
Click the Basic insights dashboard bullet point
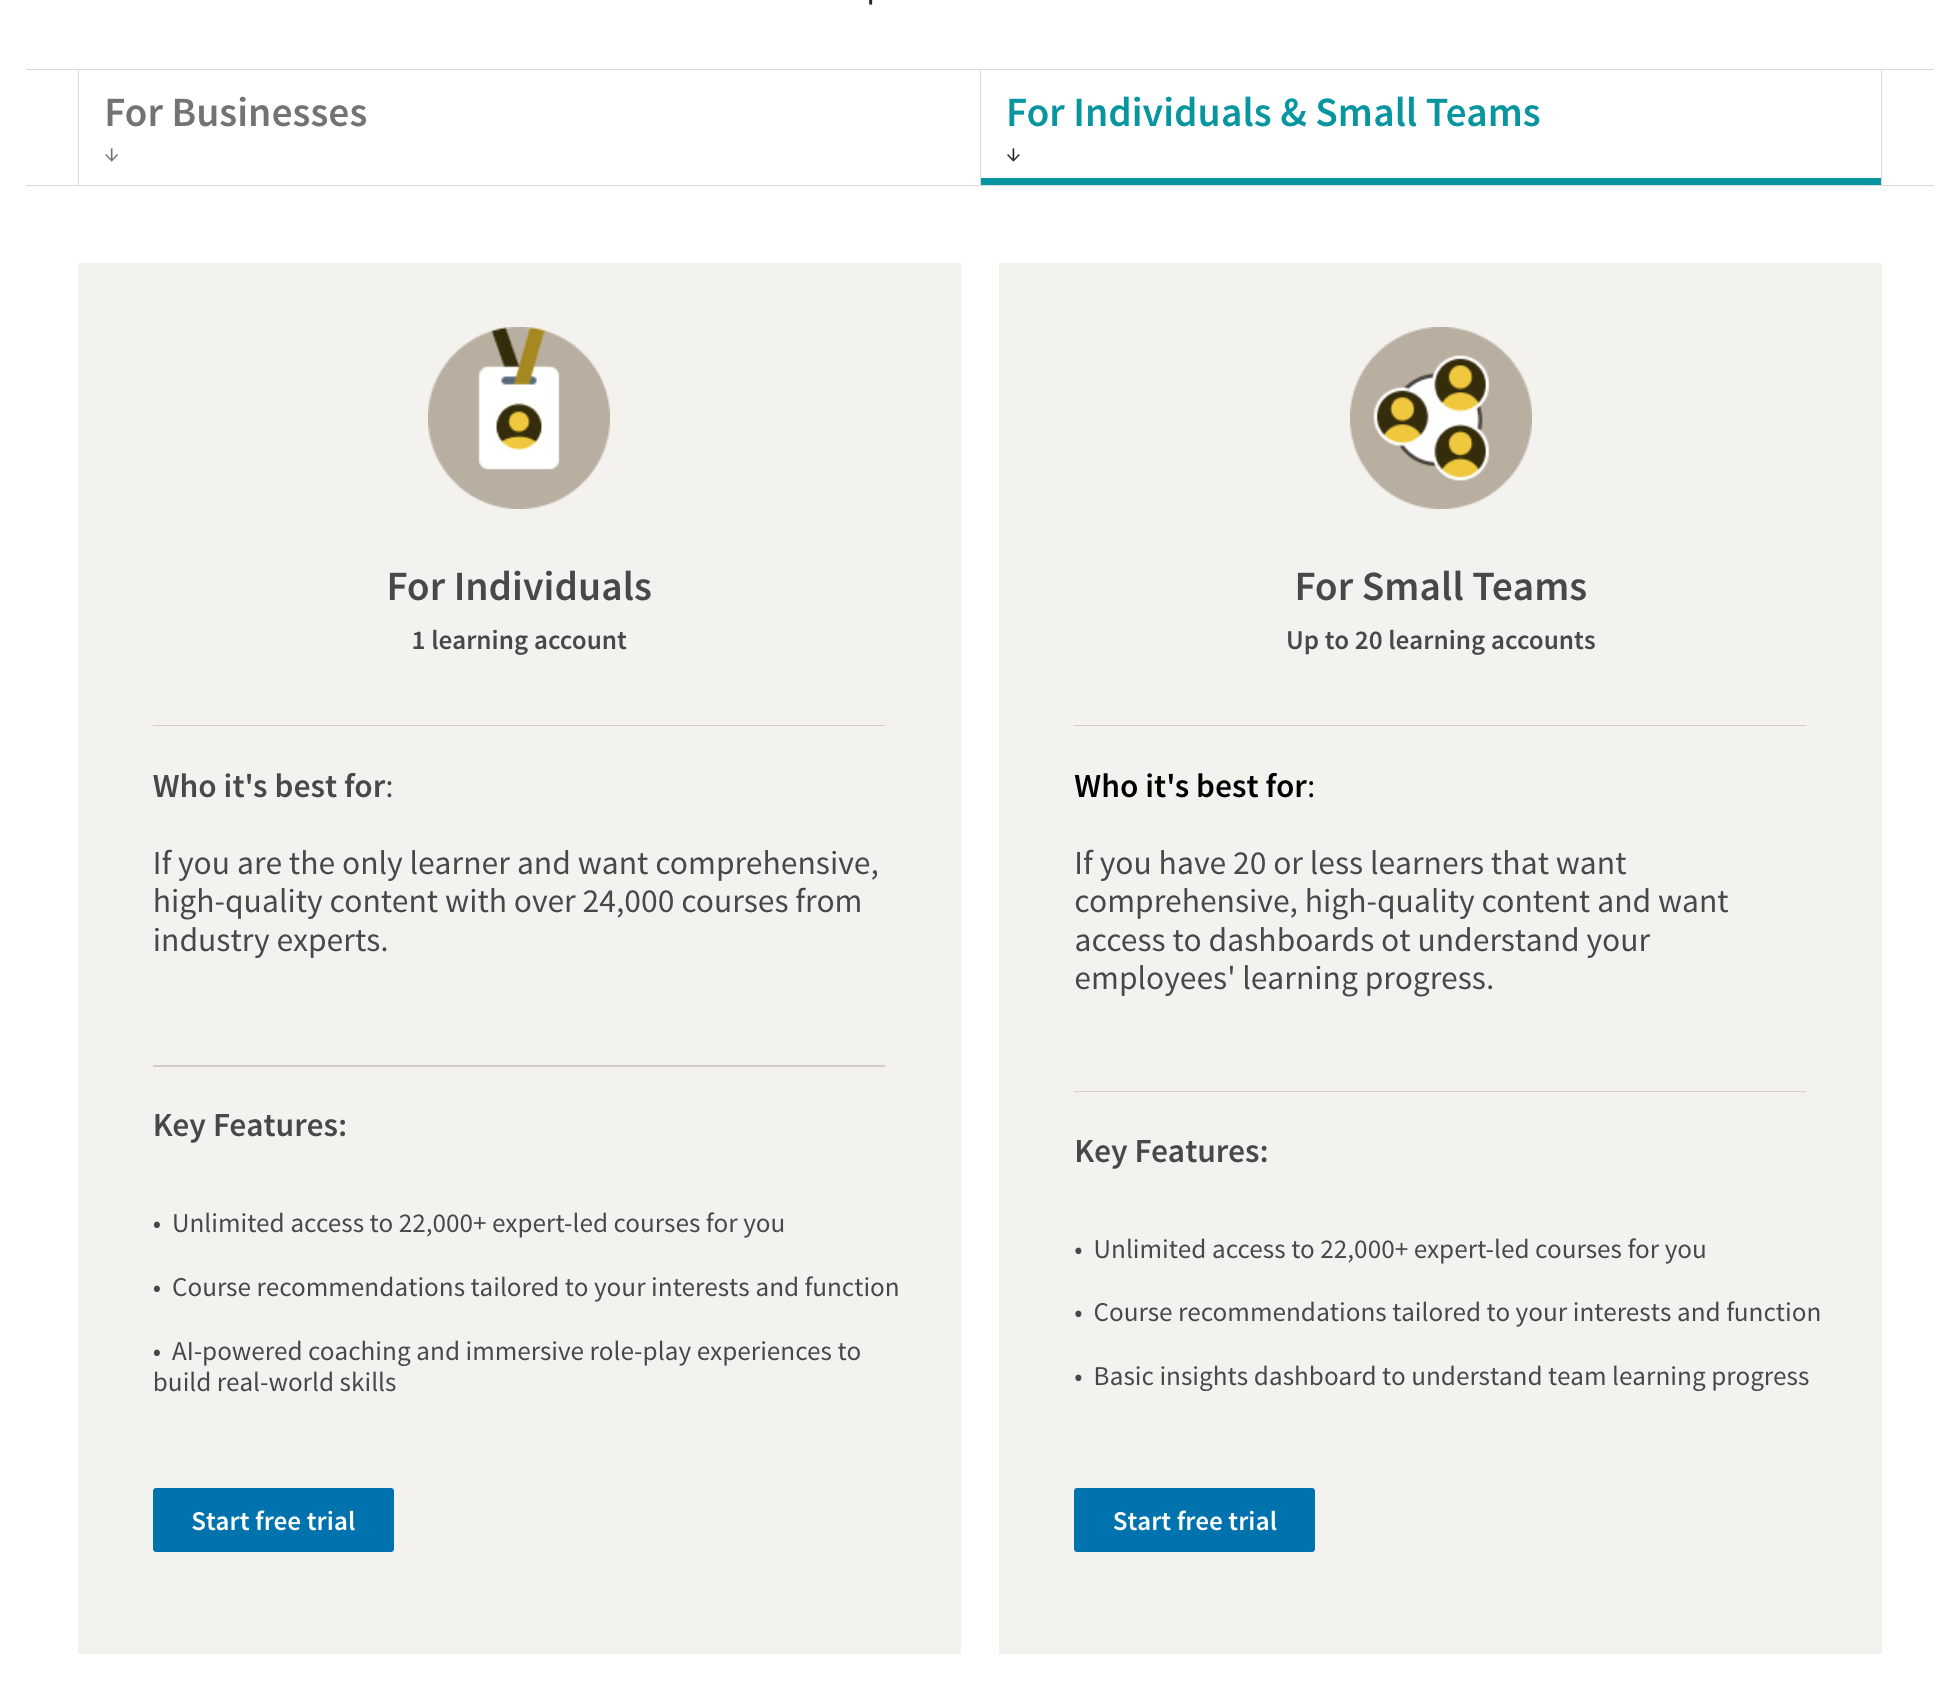tap(1450, 1376)
